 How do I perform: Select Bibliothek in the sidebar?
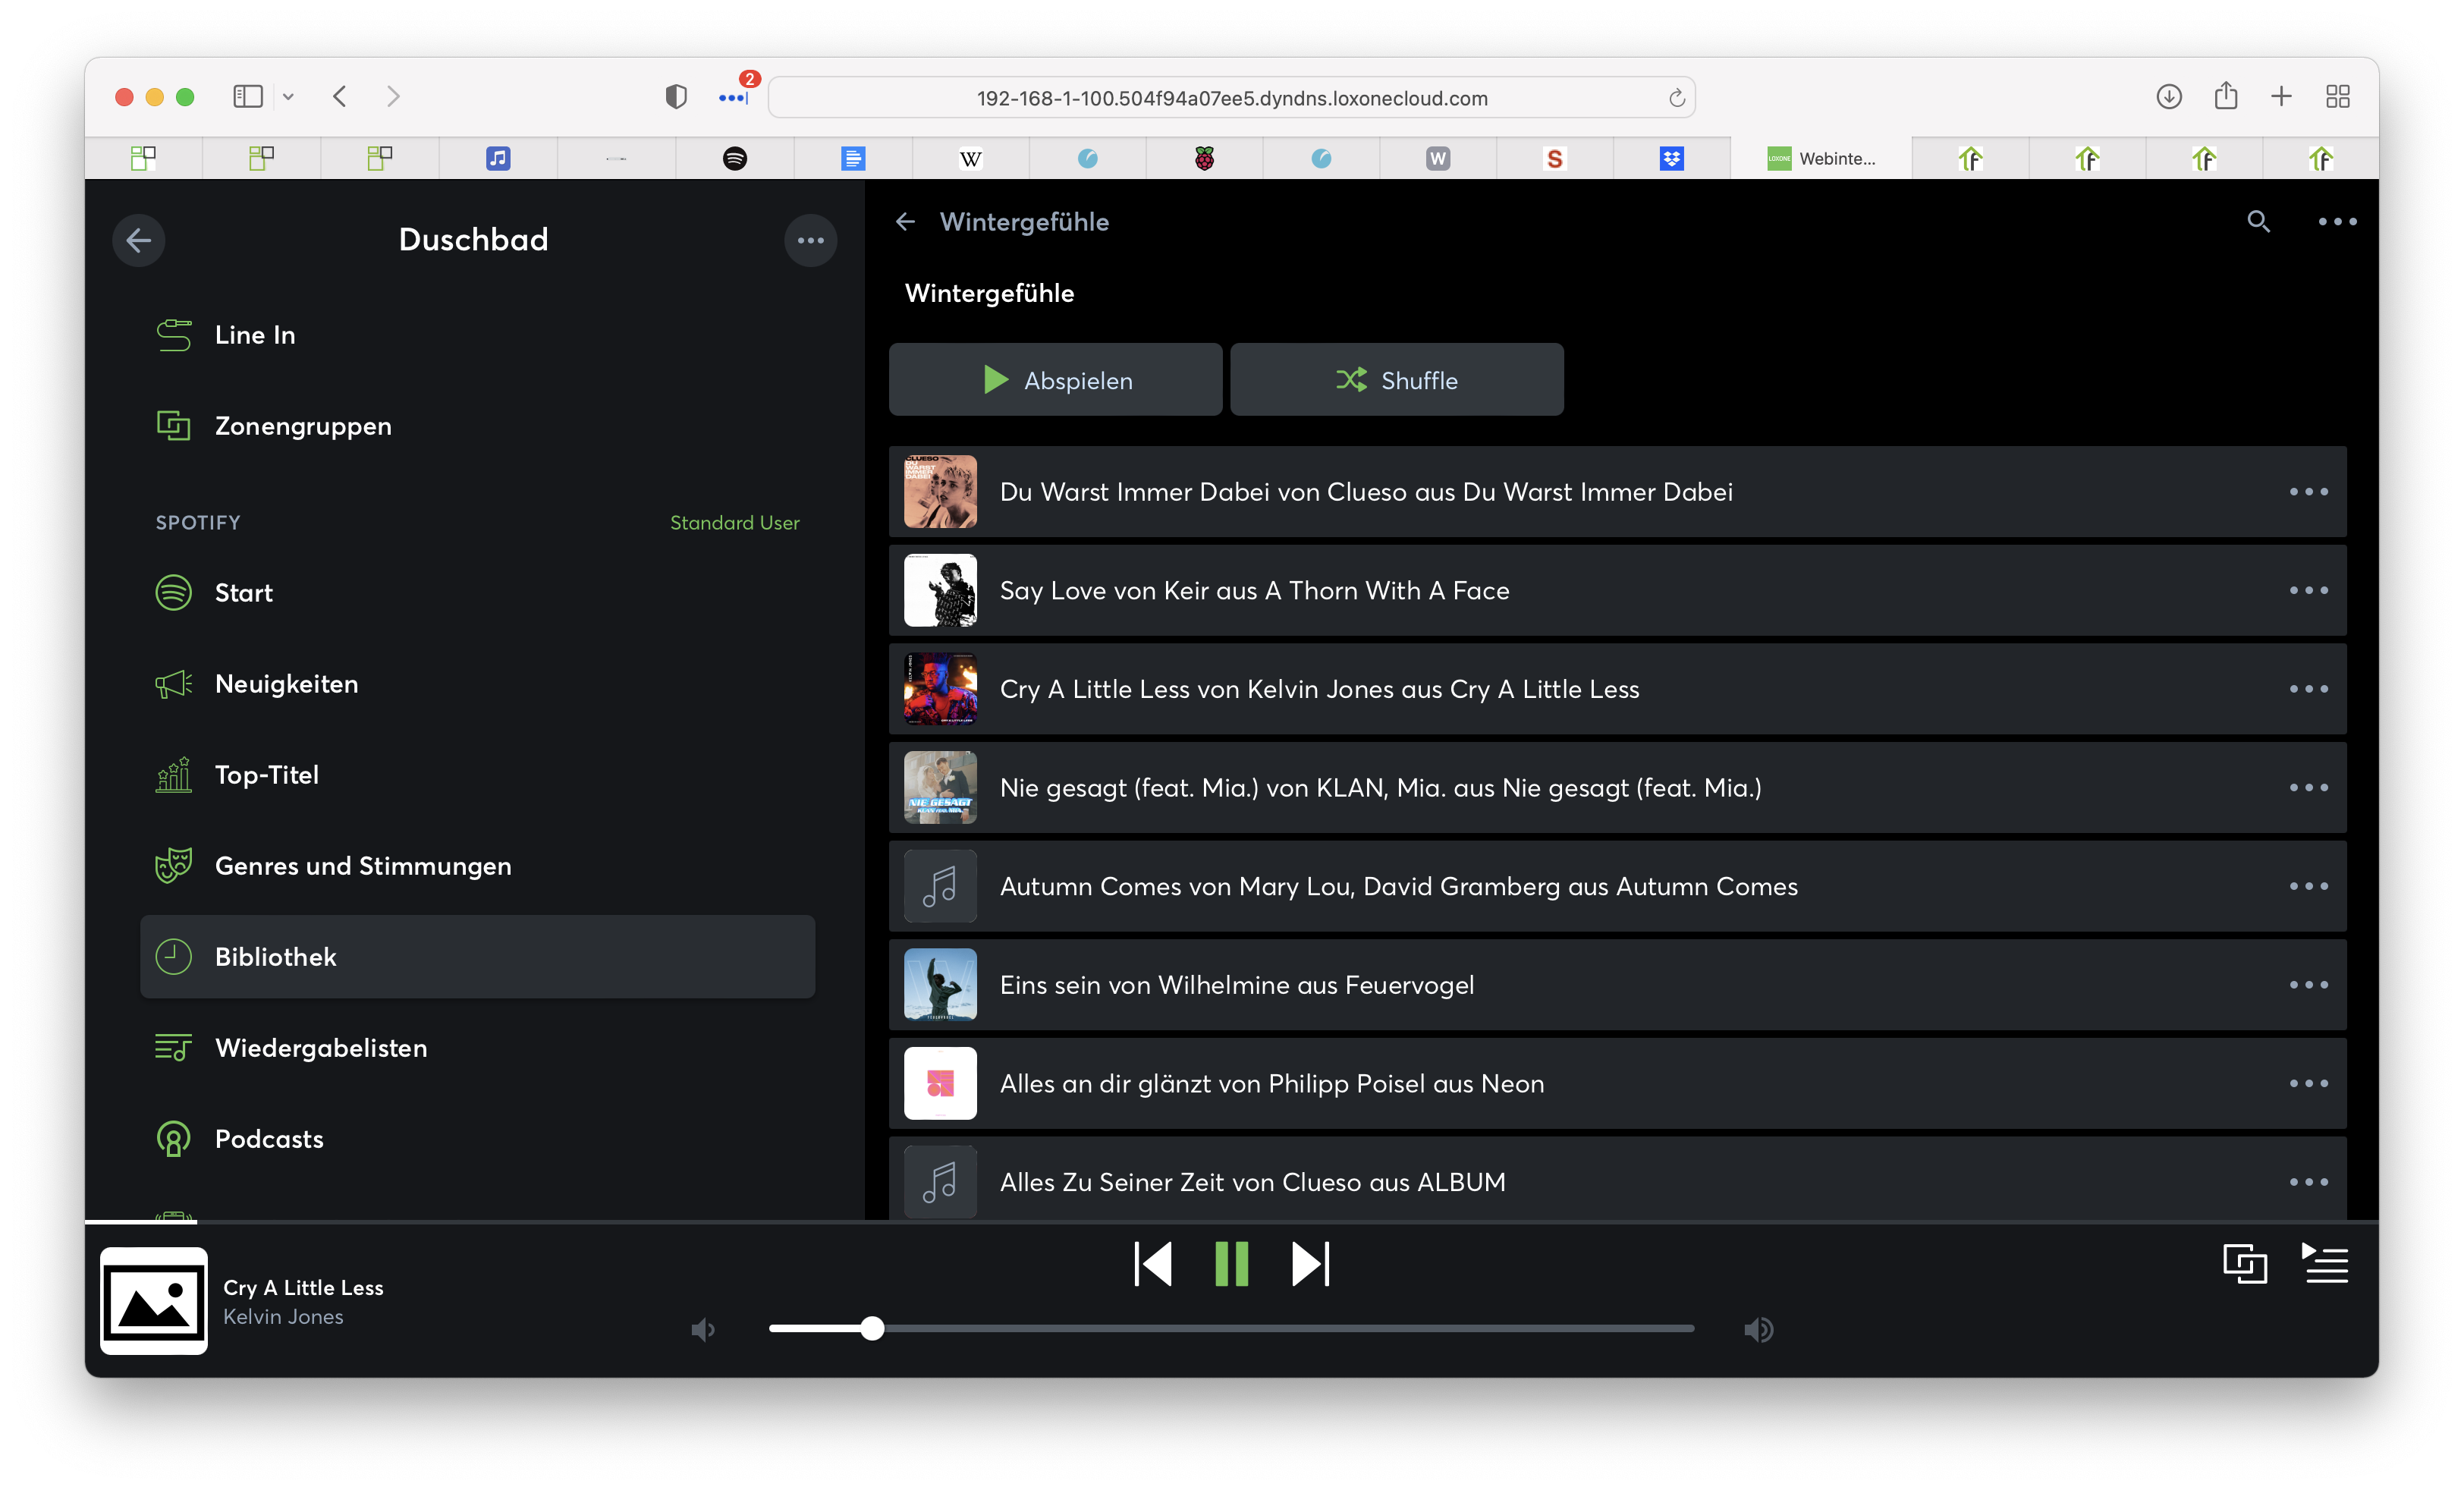click(x=477, y=957)
